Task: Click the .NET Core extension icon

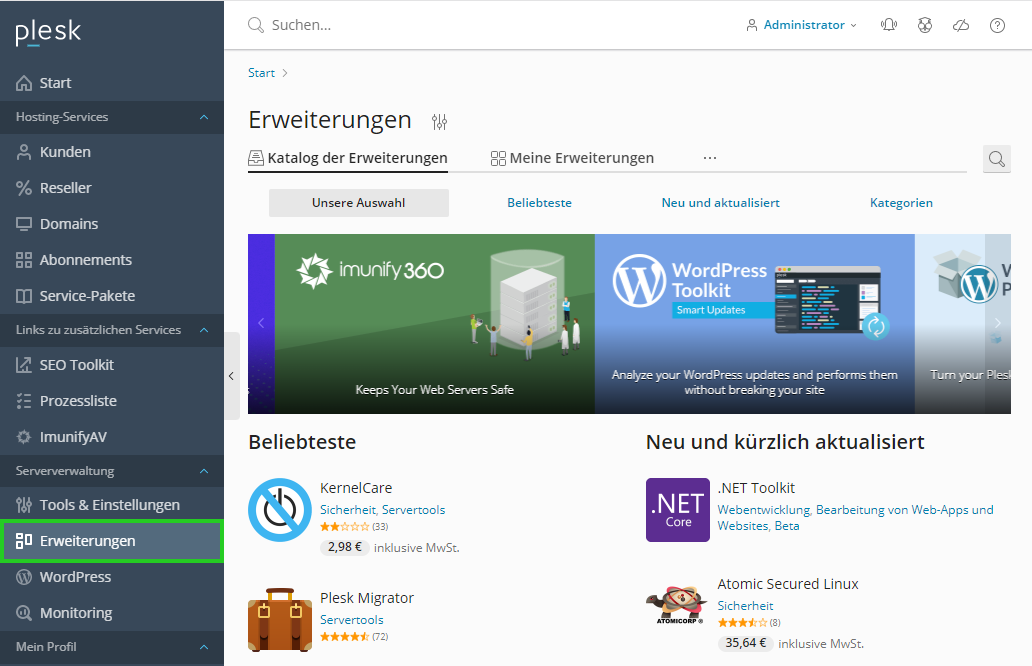Action: (x=677, y=510)
